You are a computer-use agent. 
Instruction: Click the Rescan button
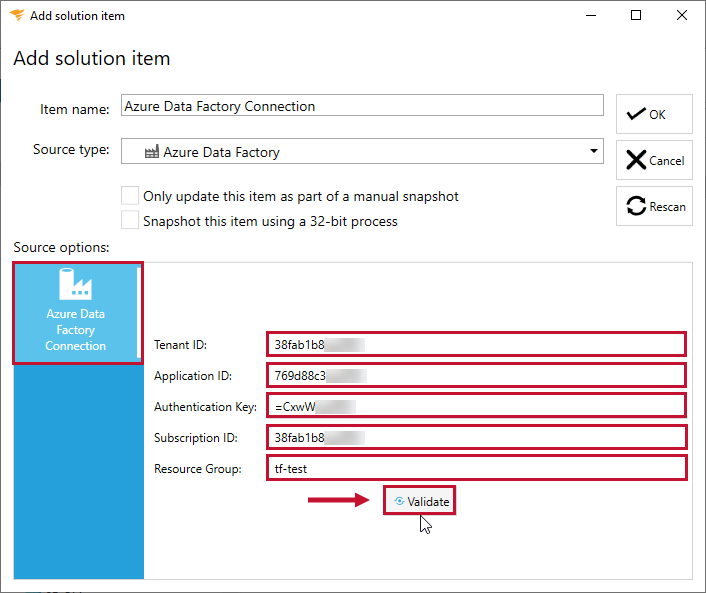click(654, 206)
